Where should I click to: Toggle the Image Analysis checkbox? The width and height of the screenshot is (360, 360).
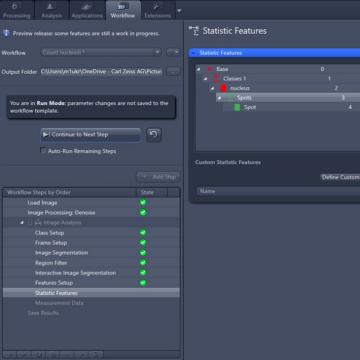pyautogui.click(x=30, y=223)
